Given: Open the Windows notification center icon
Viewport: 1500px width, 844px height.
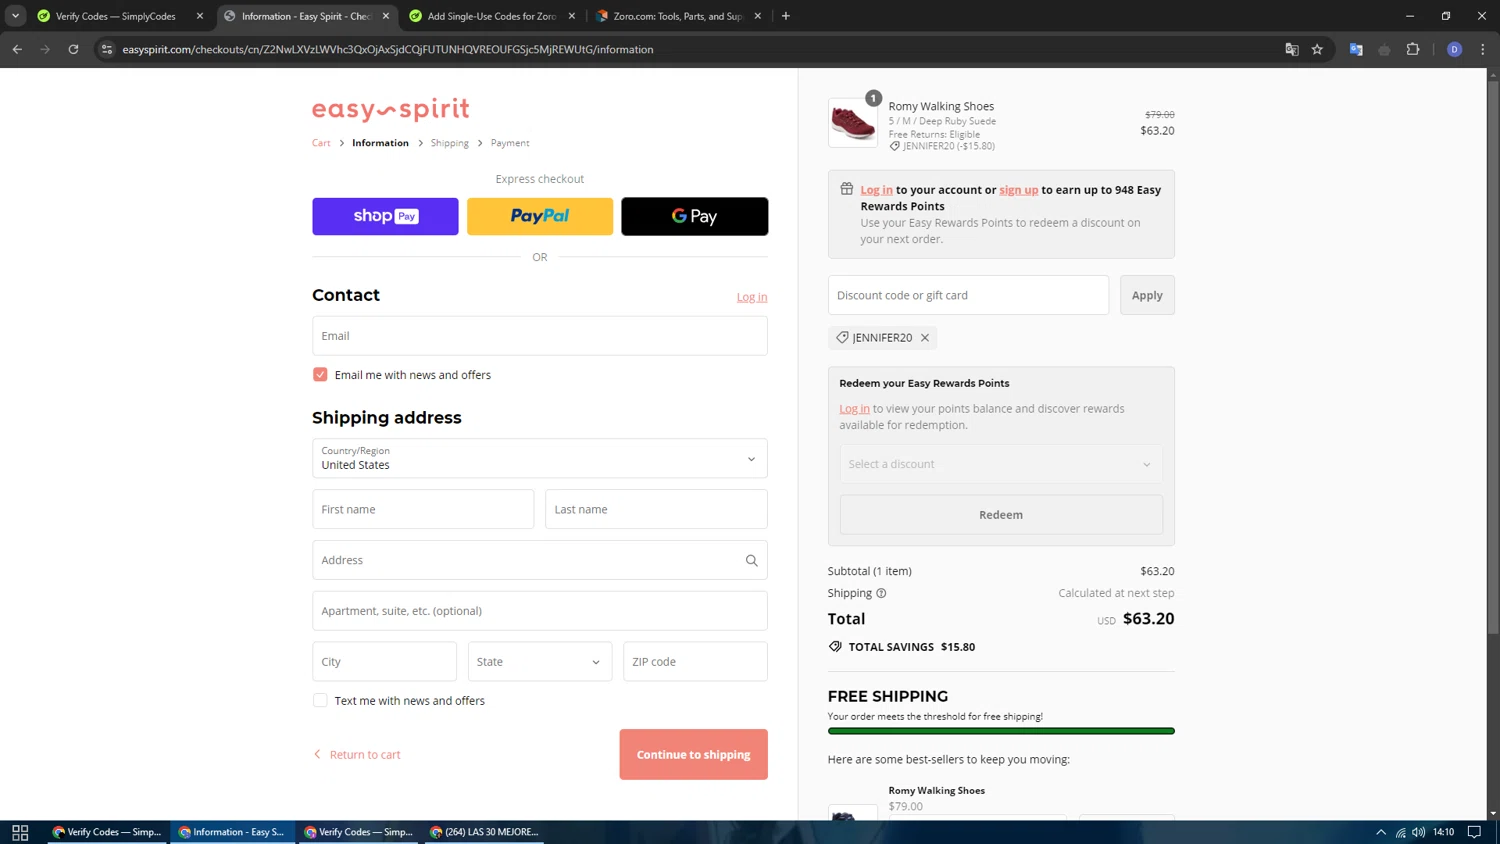Looking at the screenshot, I should [1474, 832].
